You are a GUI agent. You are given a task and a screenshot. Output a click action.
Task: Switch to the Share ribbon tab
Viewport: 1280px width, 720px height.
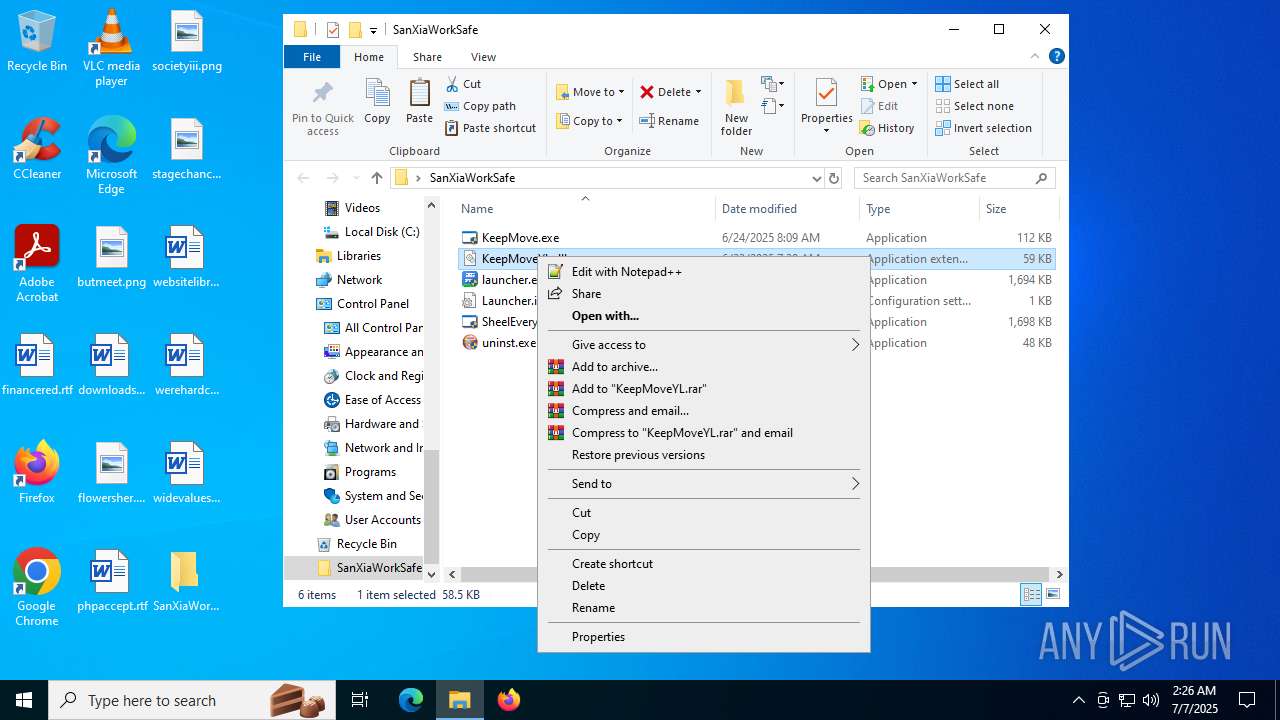pyautogui.click(x=427, y=57)
